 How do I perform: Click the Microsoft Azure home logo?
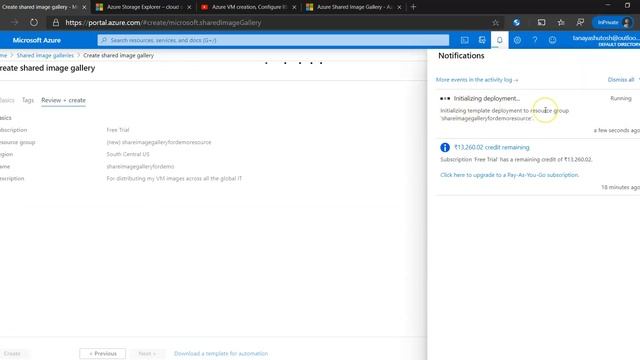(x=37, y=40)
